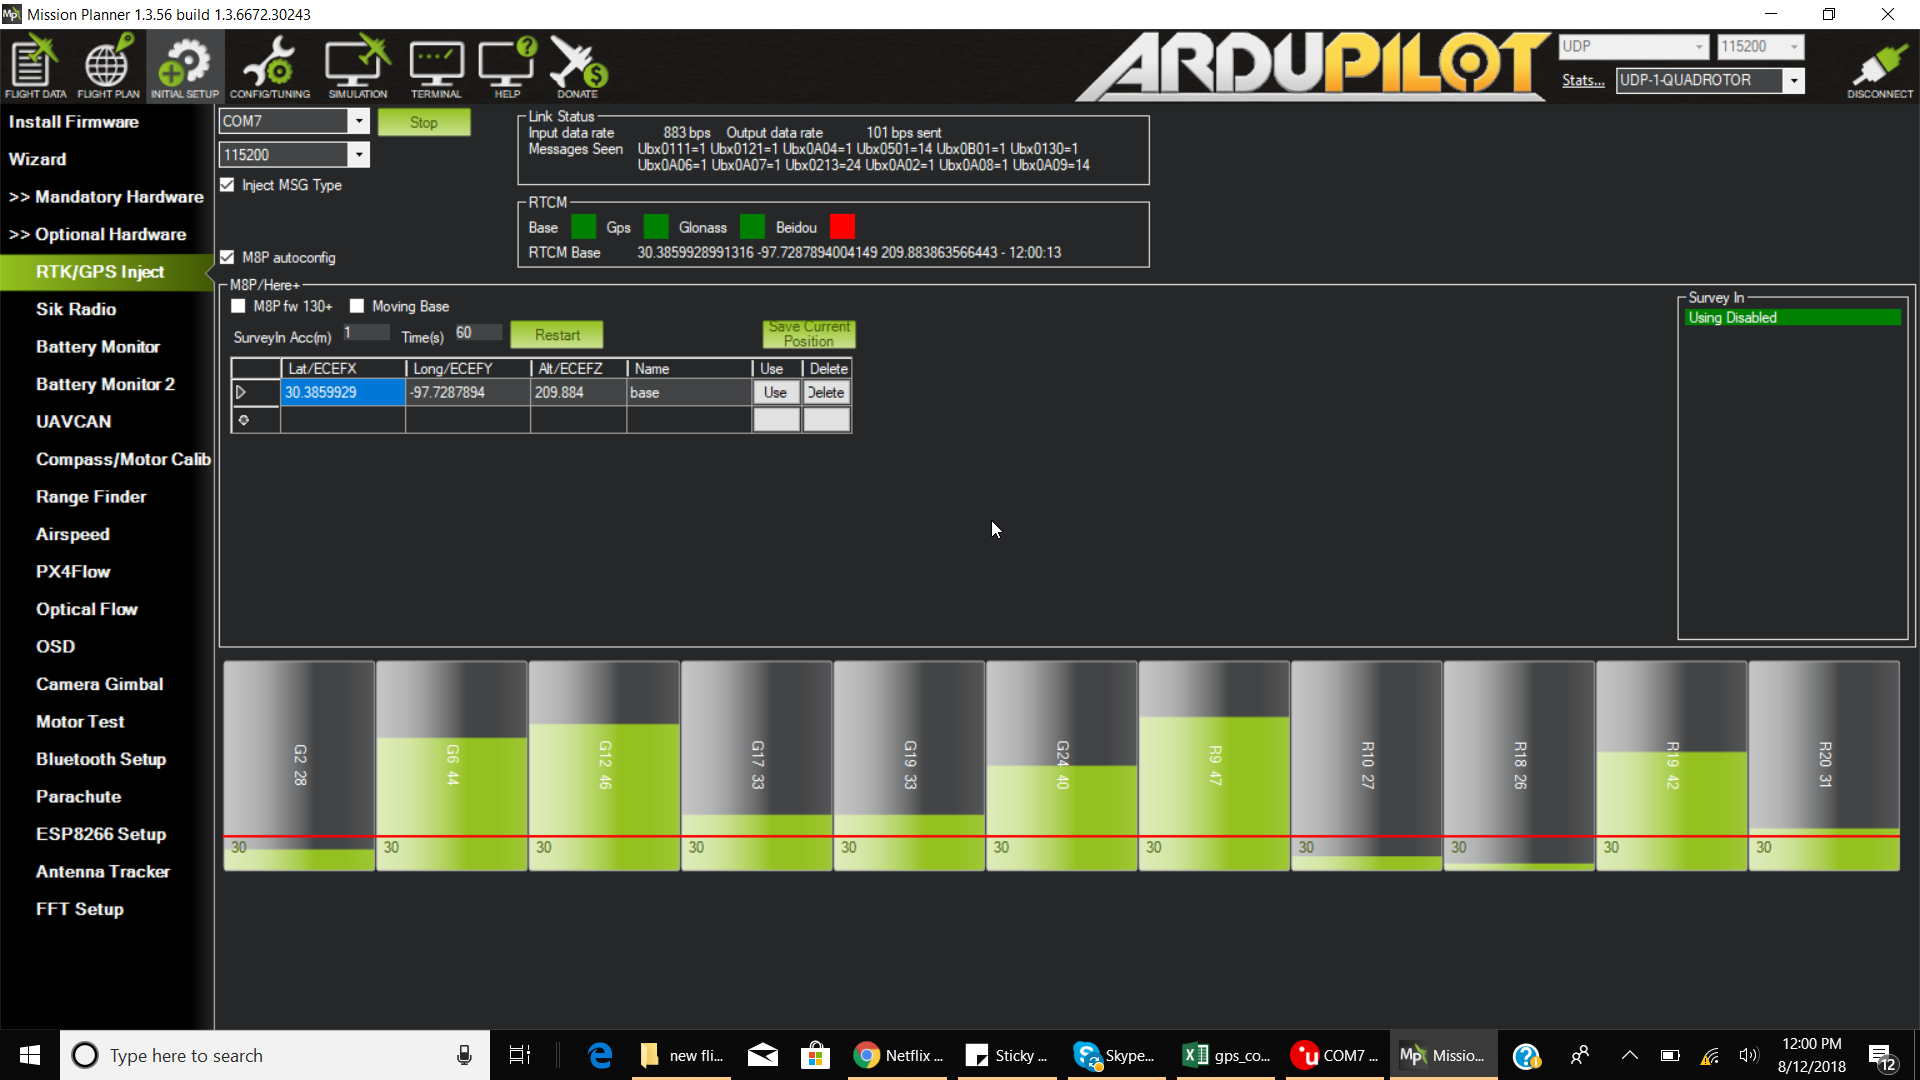1920x1080 pixels.
Task: Click the Donate icon
Action: (577, 65)
